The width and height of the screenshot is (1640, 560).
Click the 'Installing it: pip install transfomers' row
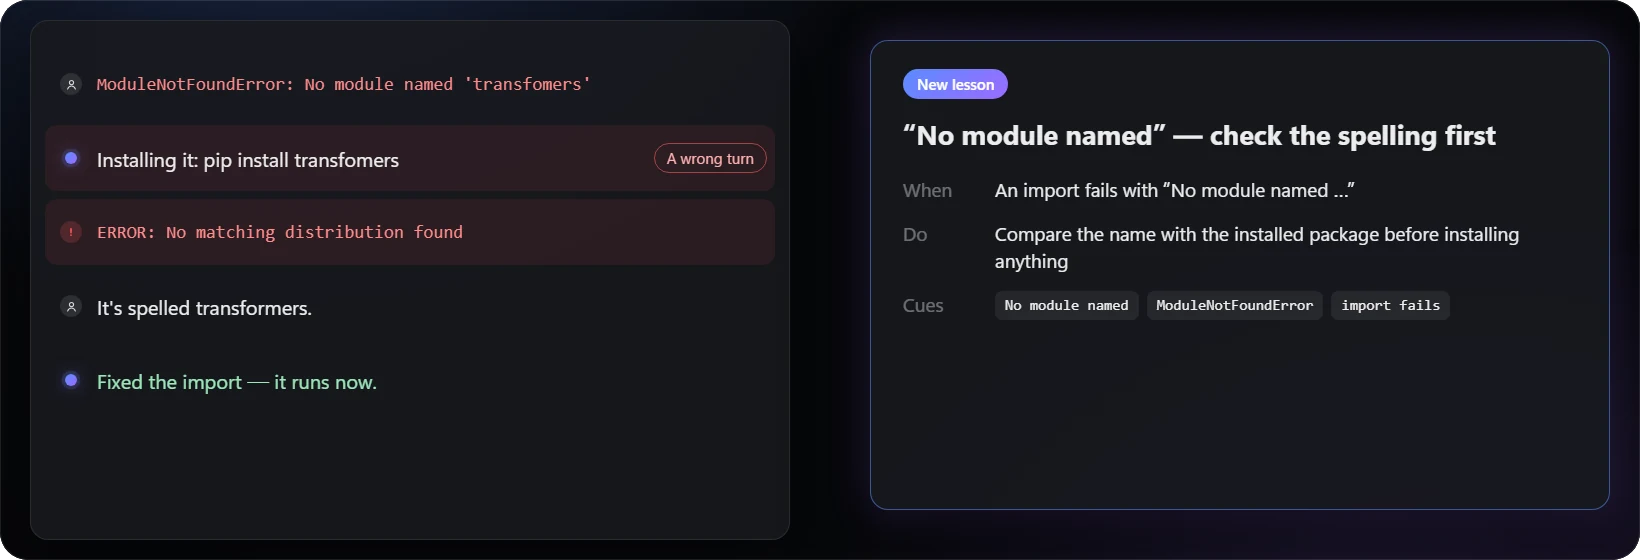(410, 158)
